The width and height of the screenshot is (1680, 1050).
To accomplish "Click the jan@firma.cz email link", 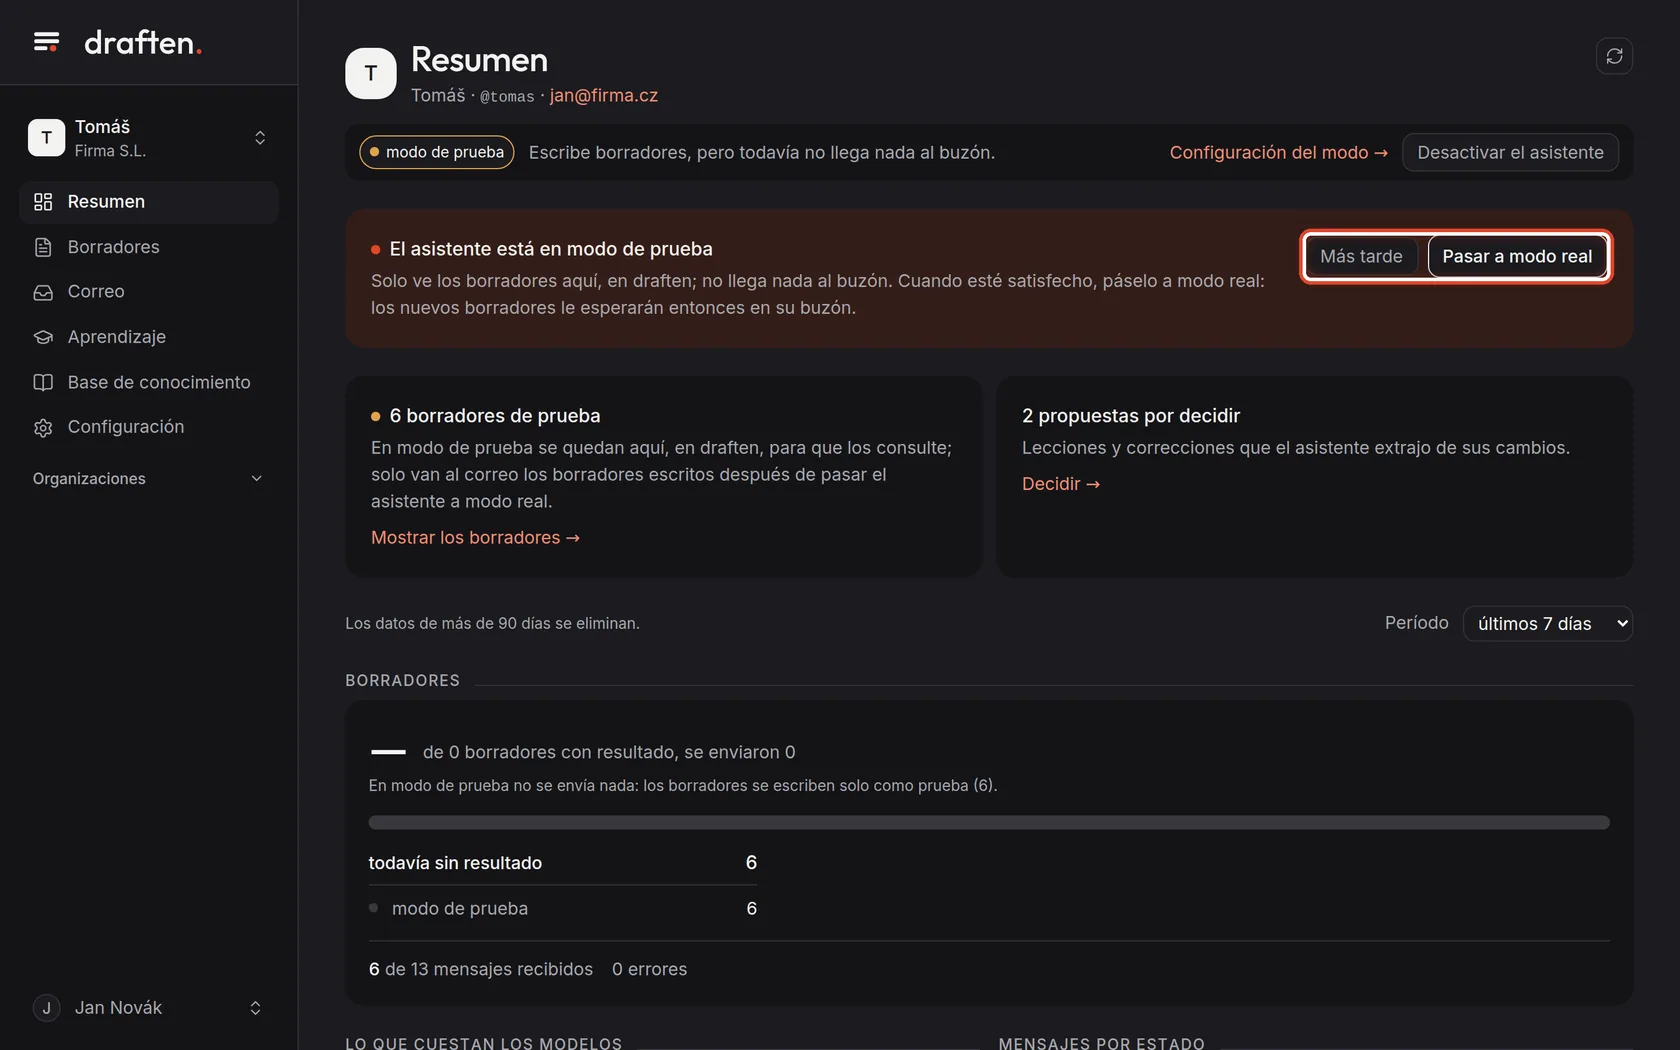I will (604, 96).
